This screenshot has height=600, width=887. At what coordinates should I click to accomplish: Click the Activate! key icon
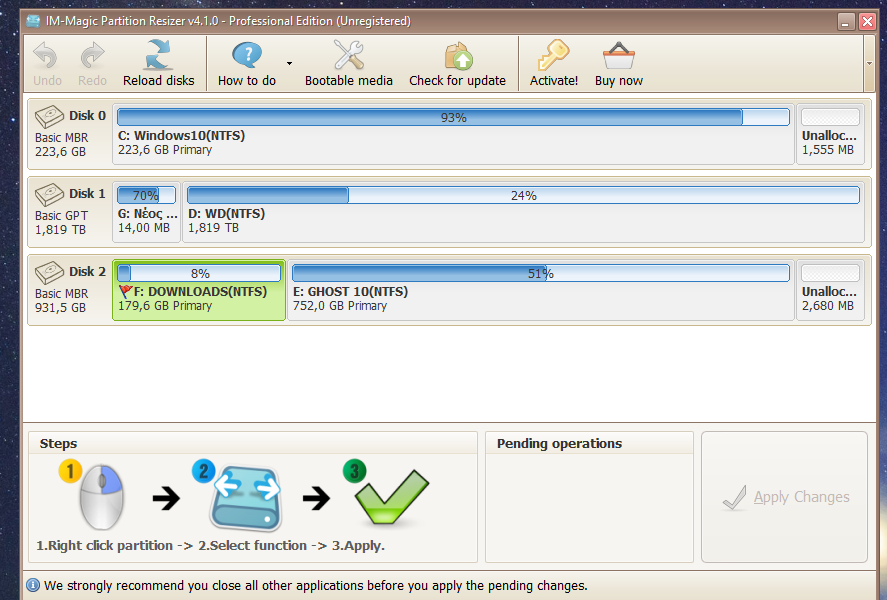click(x=553, y=55)
